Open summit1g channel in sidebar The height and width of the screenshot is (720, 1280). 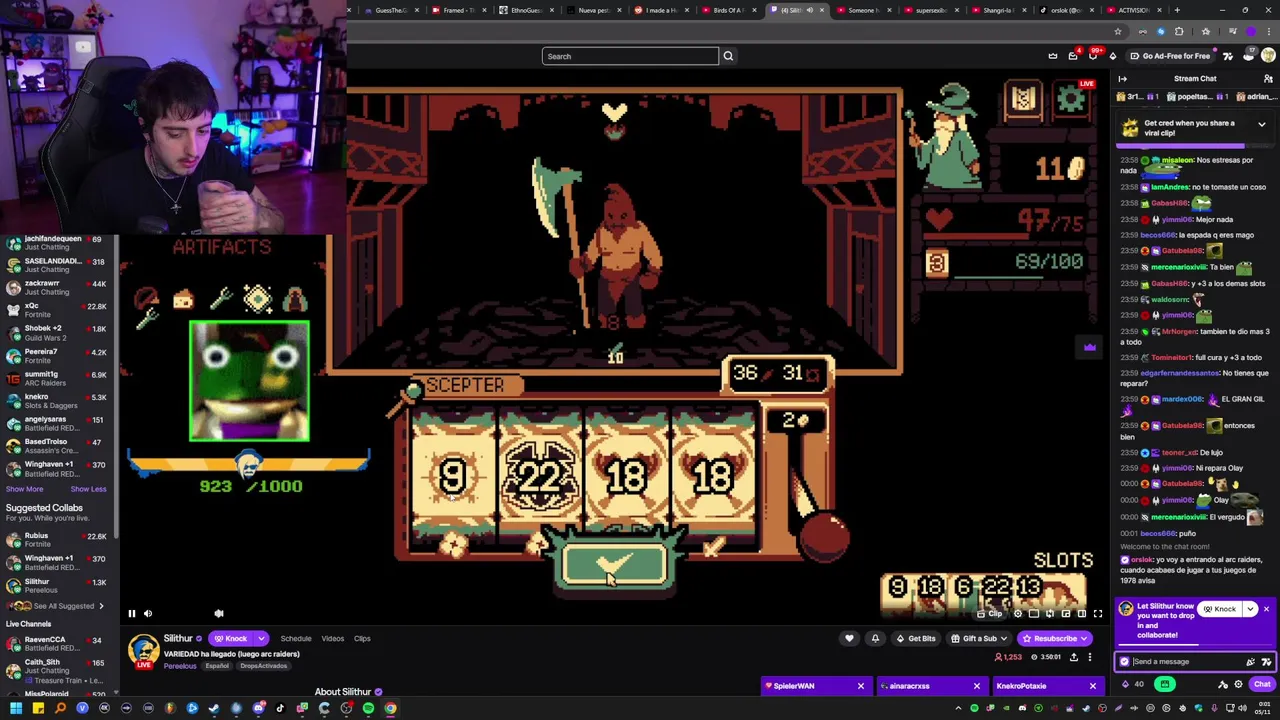pos(59,379)
